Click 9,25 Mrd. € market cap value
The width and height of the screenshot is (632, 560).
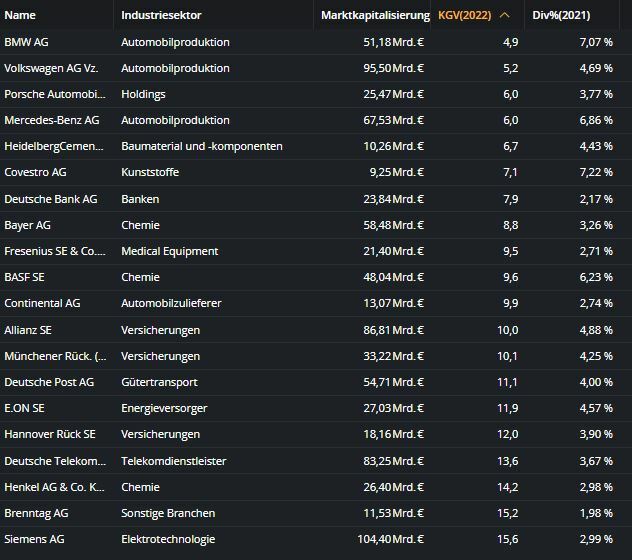(397, 172)
